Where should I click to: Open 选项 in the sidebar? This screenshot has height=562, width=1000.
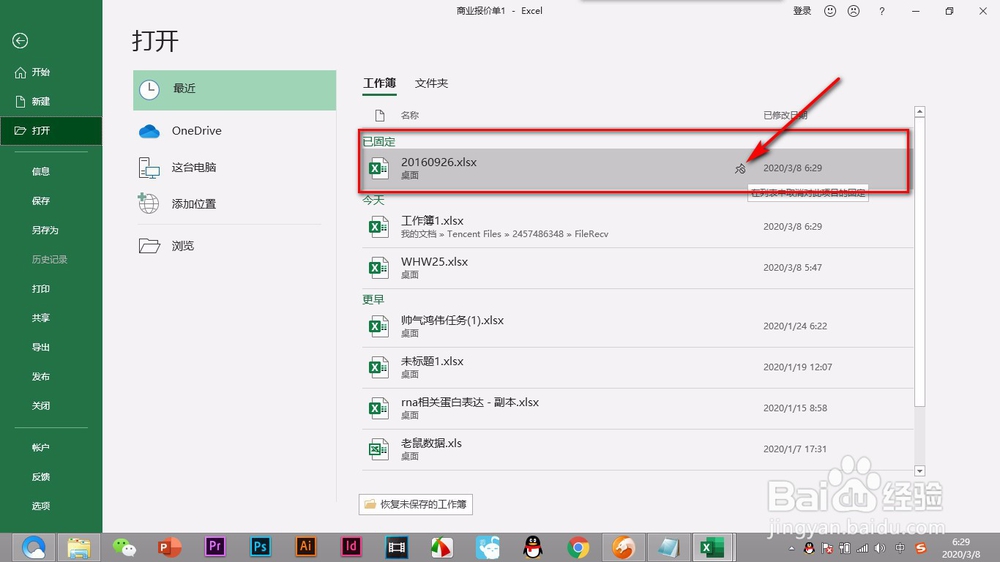tap(41, 507)
